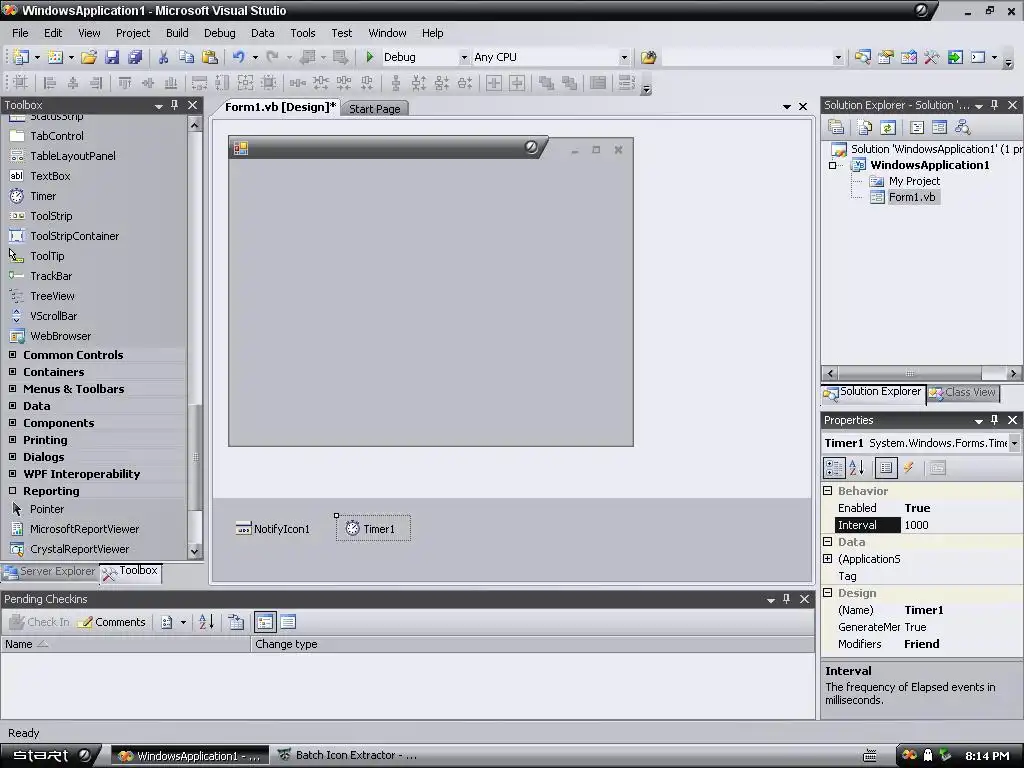Image resolution: width=1024 pixels, height=768 pixels.
Task: Expand the (ApplicationSettings) property node
Action: tap(828, 558)
